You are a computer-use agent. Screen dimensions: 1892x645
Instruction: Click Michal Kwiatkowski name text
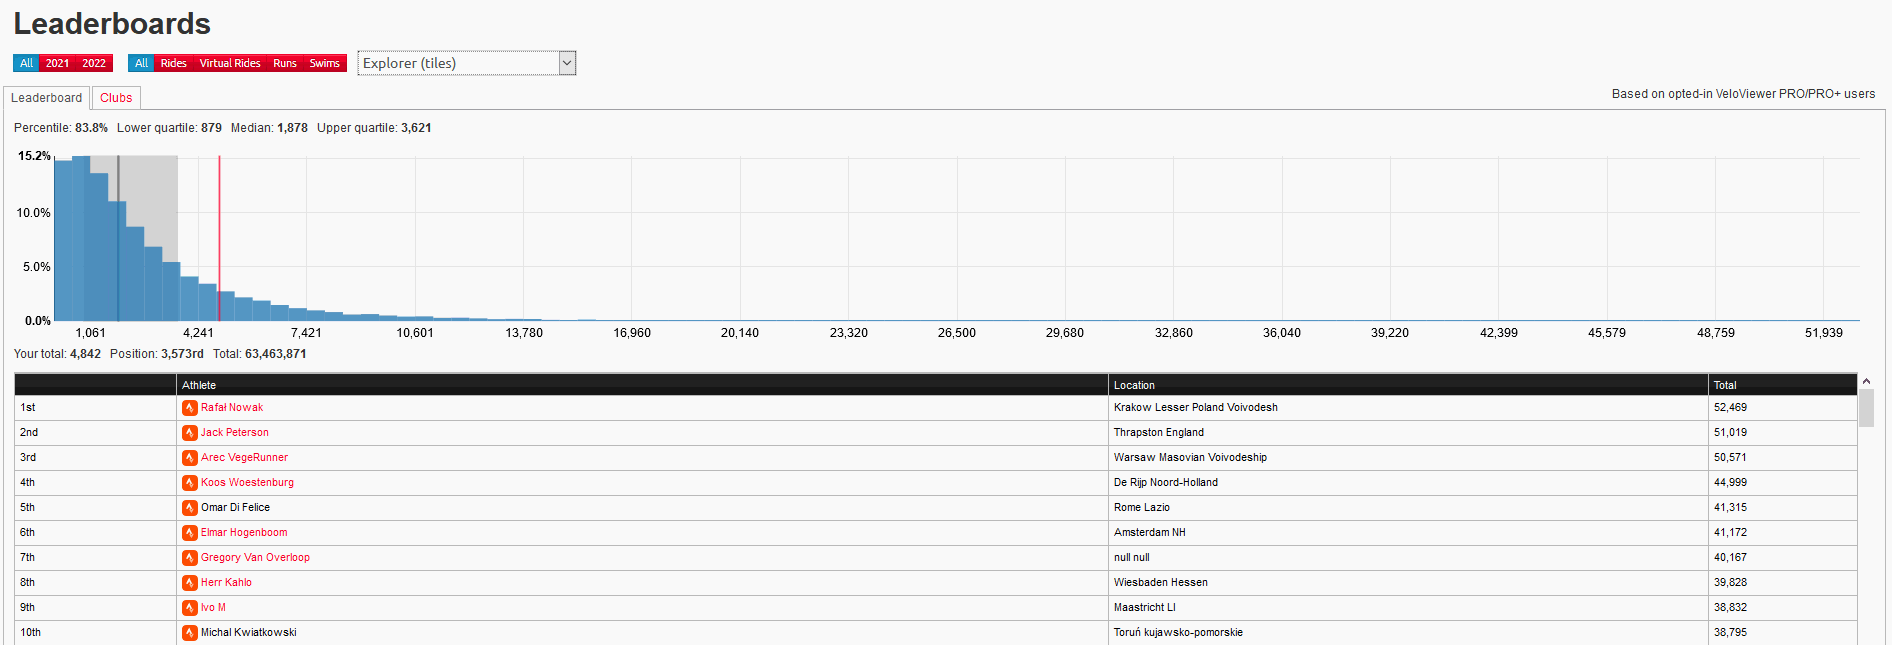248,633
